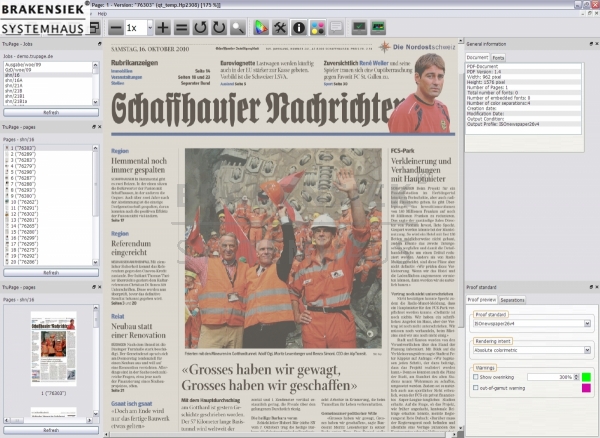Pick the magenta out-of-gamut warning color
The height and width of the screenshot is (438, 600).
pos(586,388)
